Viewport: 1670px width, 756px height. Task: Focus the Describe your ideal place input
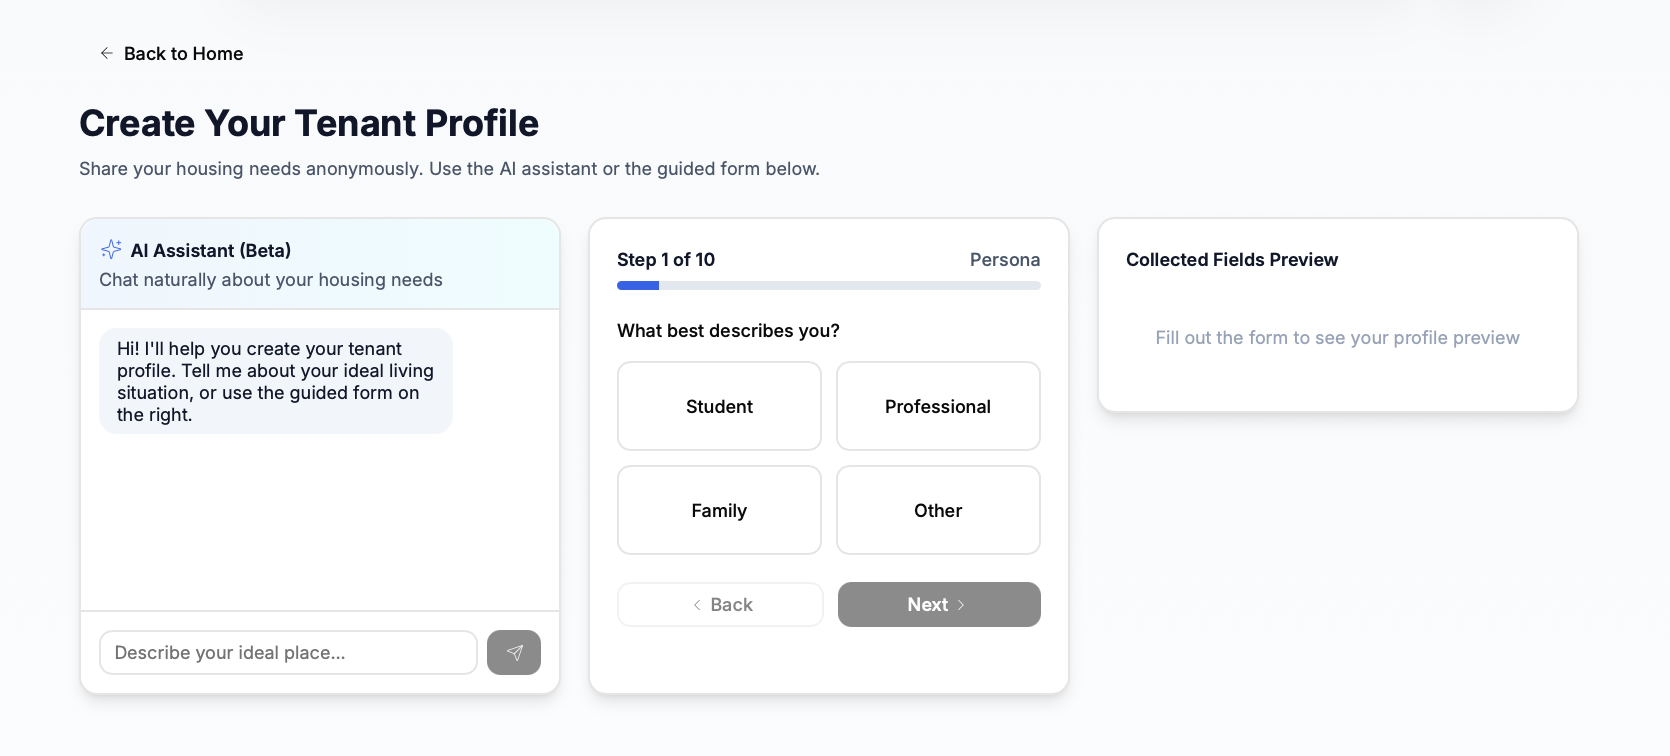288,653
